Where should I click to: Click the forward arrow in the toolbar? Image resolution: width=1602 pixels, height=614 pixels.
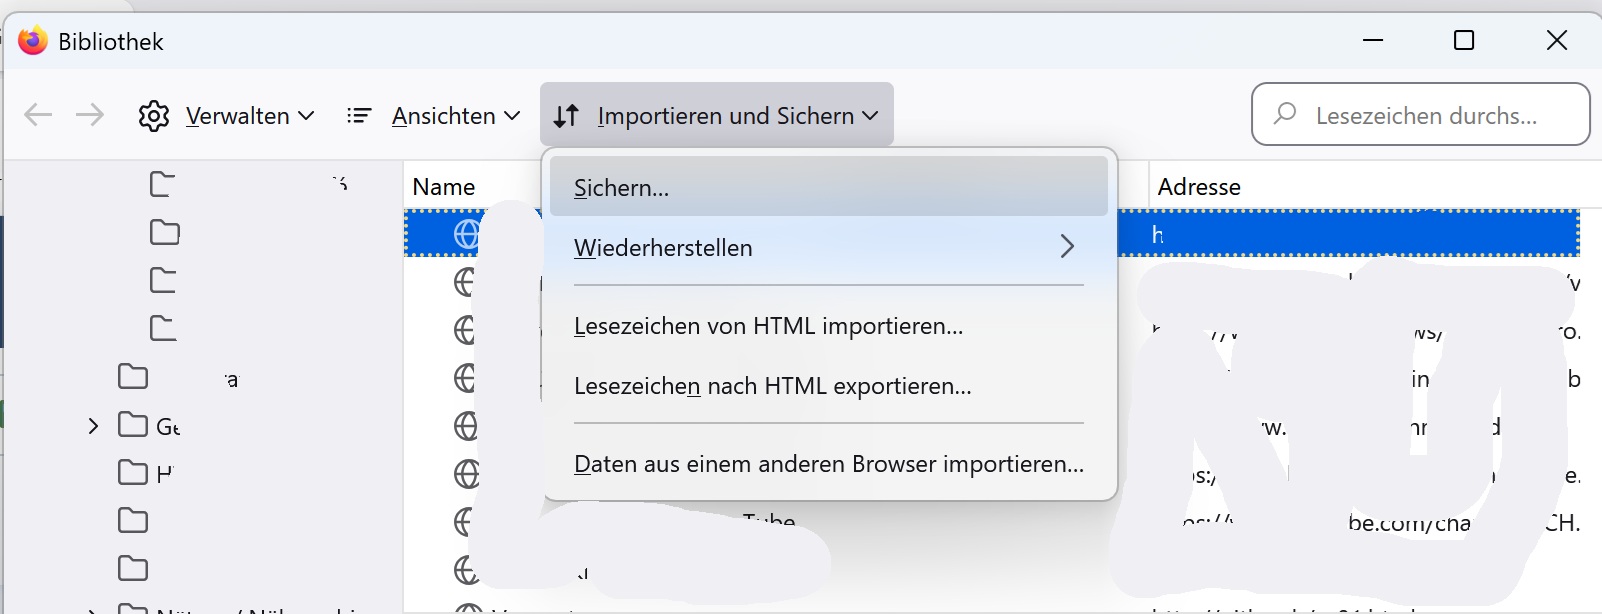coord(90,115)
